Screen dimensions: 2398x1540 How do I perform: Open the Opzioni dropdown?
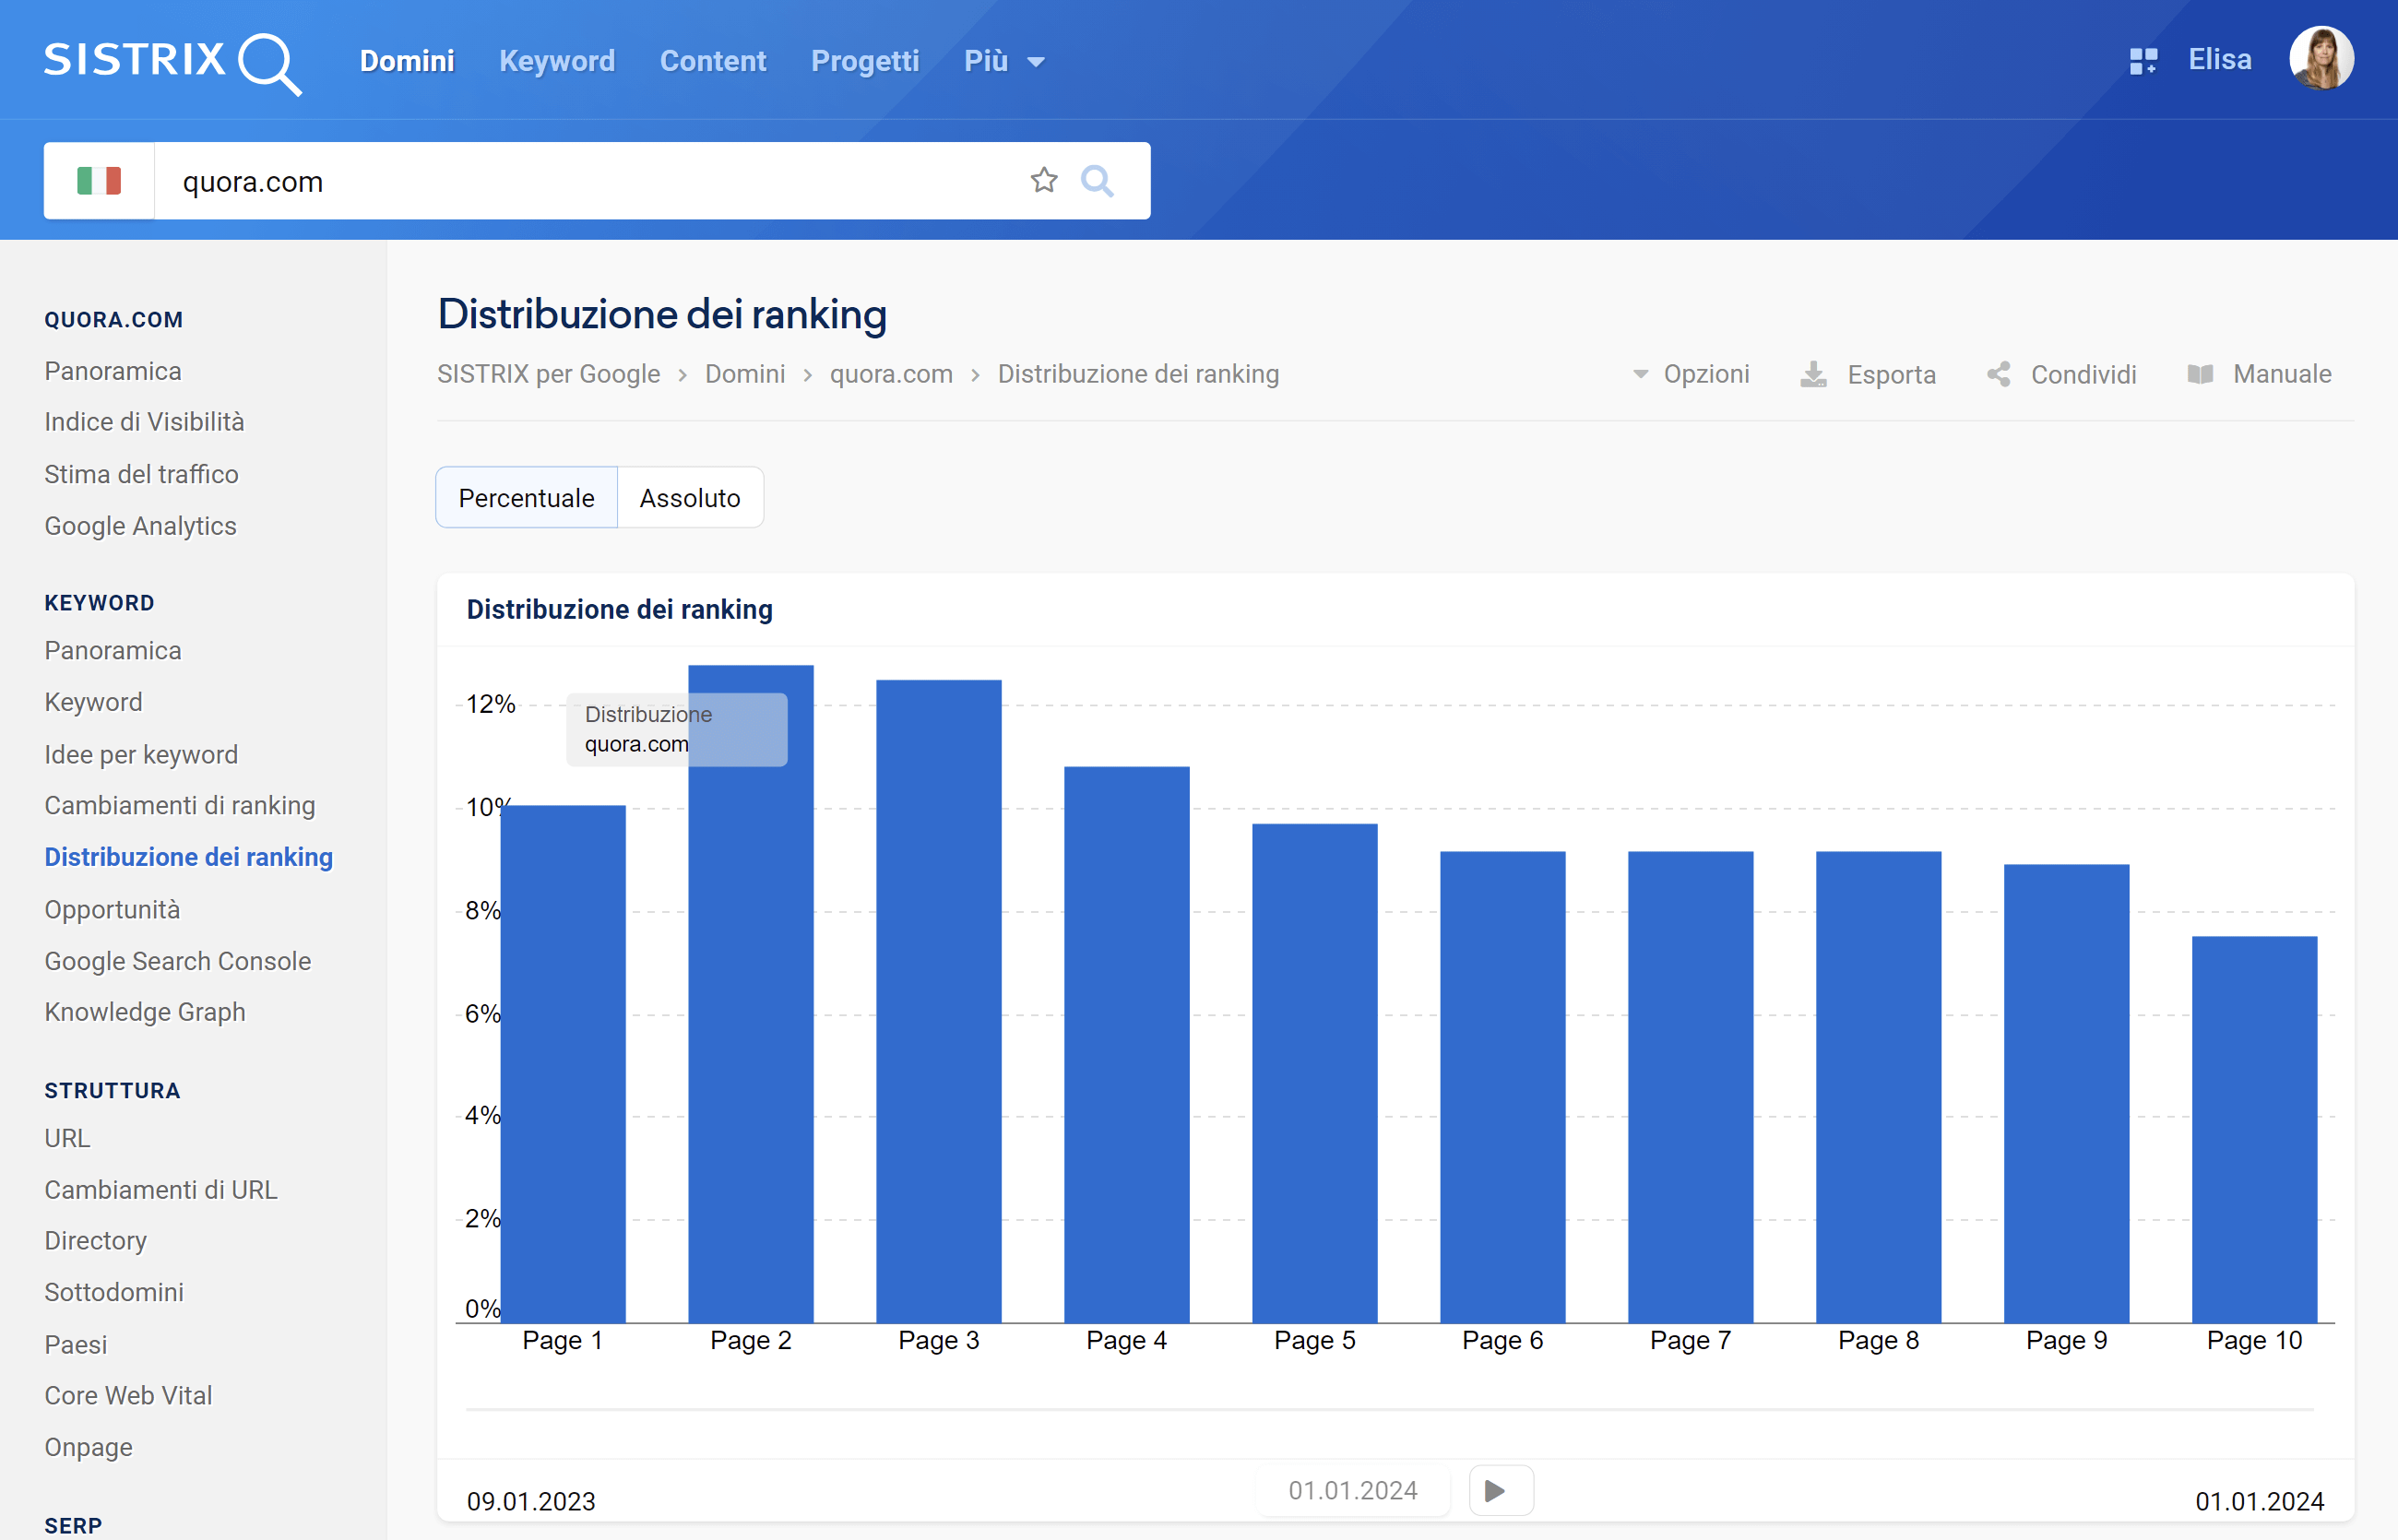pos(1690,374)
